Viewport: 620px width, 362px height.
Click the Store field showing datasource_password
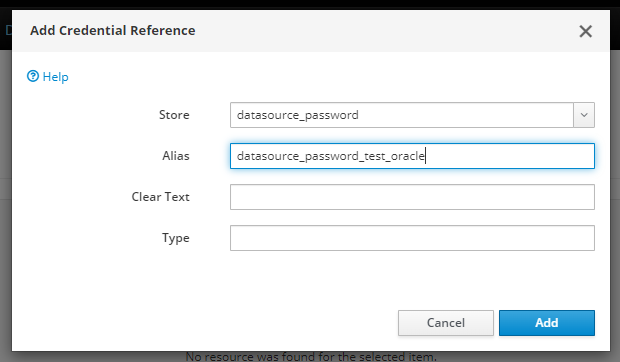pyautogui.click(x=402, y=115)
